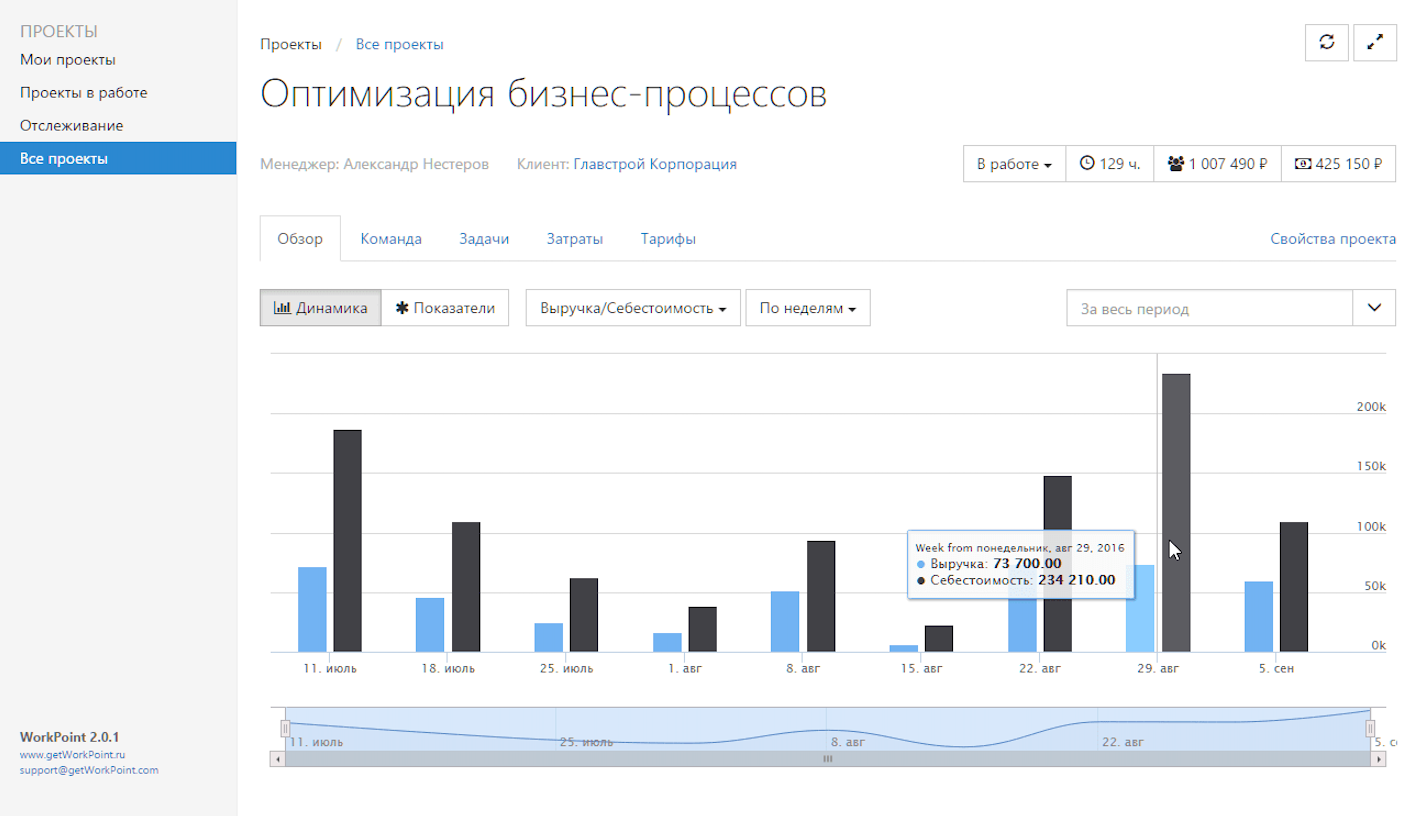Open Свойства проекта link
This screenshot has width=1417, height=816.
[x=1332, y=239]
